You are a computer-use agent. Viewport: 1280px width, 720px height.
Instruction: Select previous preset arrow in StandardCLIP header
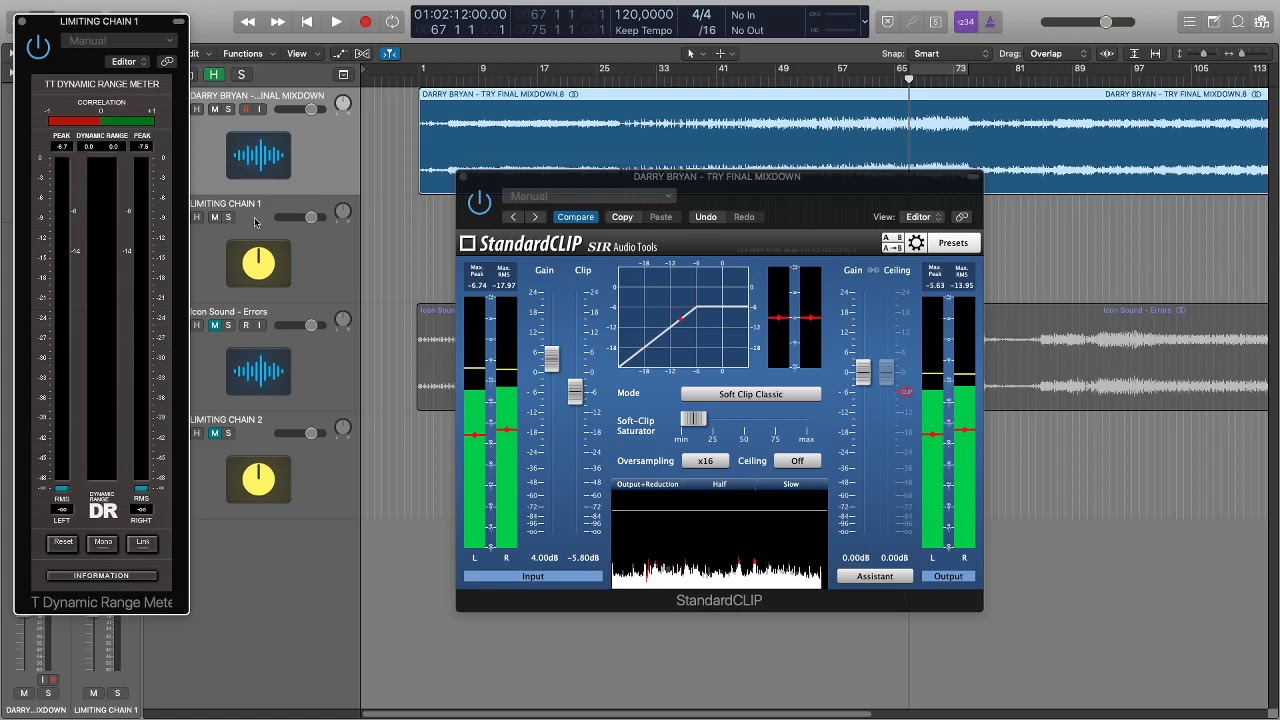[513, 217]
